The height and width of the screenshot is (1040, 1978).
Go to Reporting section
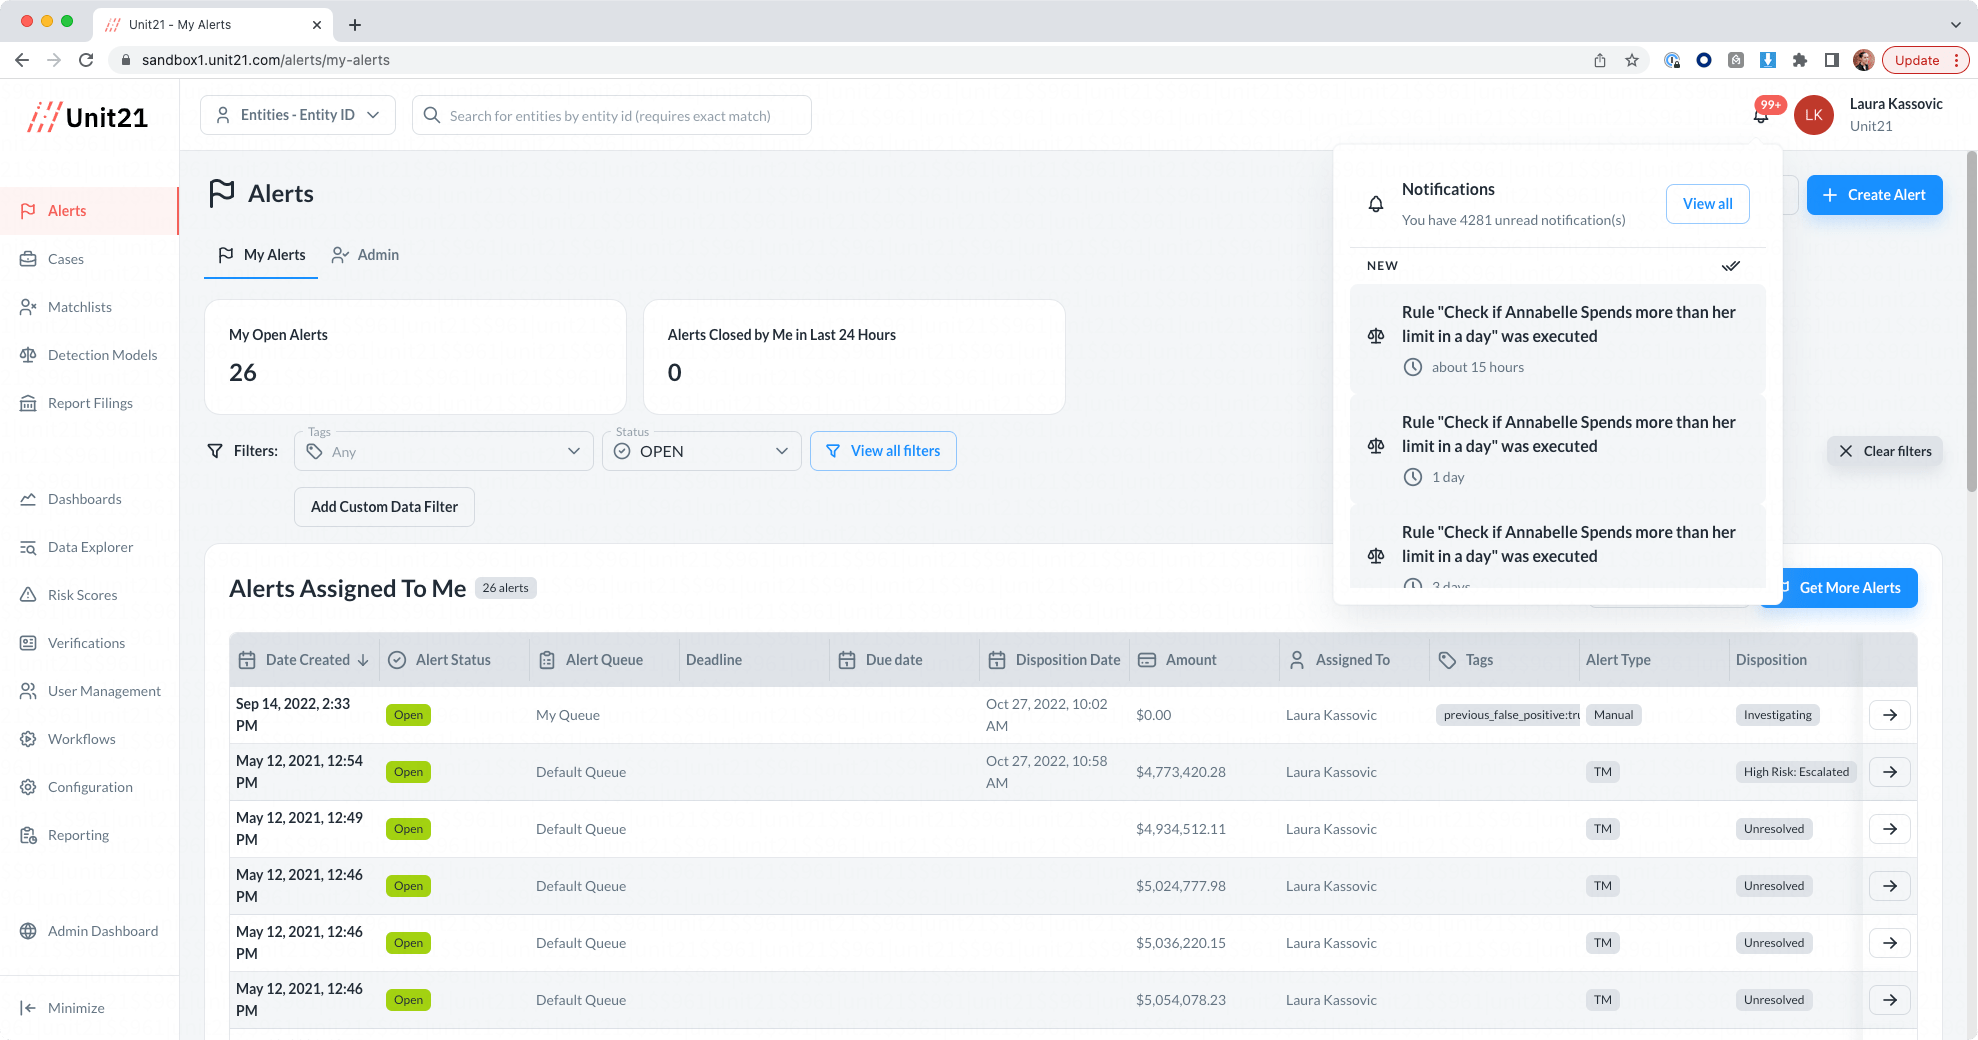[89, 835]
